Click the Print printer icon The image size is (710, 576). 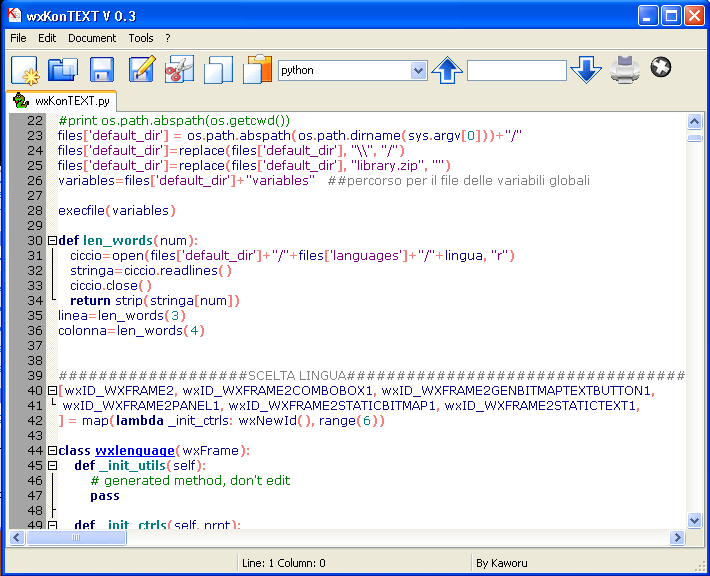point(625,69)
